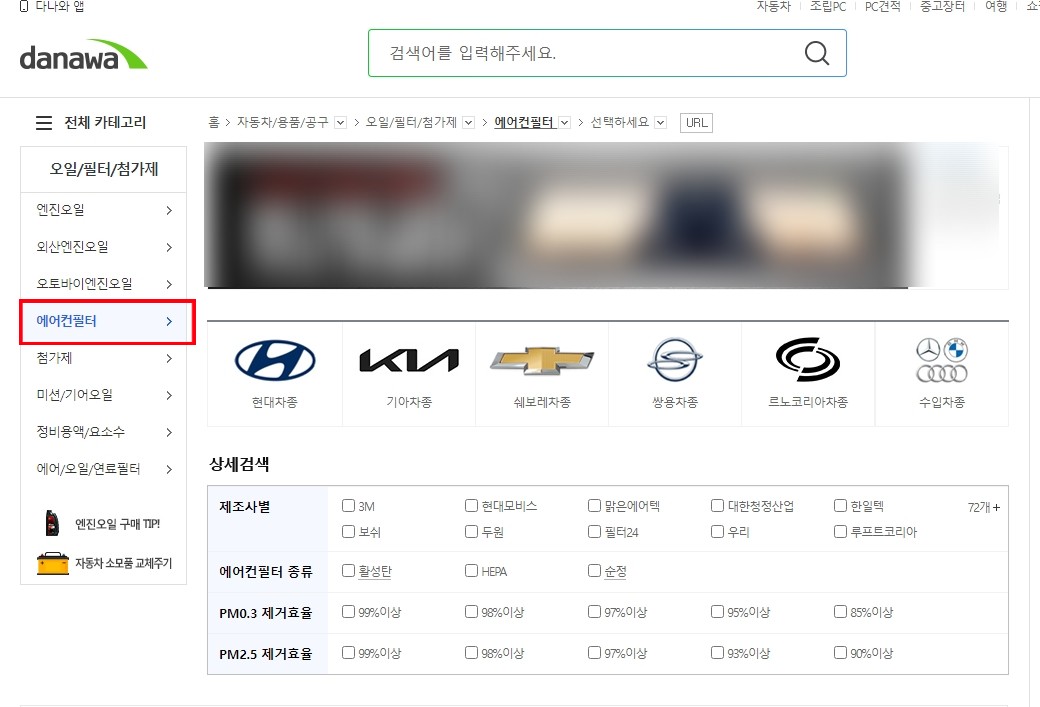This screenshot has width=1040, height=707.
Task: Check the 한일텍 manufacturer box
Action: [x=840, y=505]
